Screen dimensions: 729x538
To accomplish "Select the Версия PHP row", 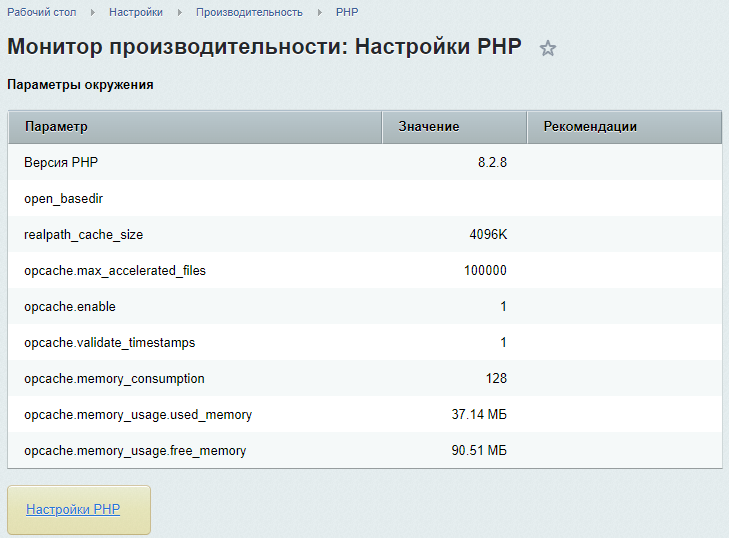I will [x=61, y=163].
